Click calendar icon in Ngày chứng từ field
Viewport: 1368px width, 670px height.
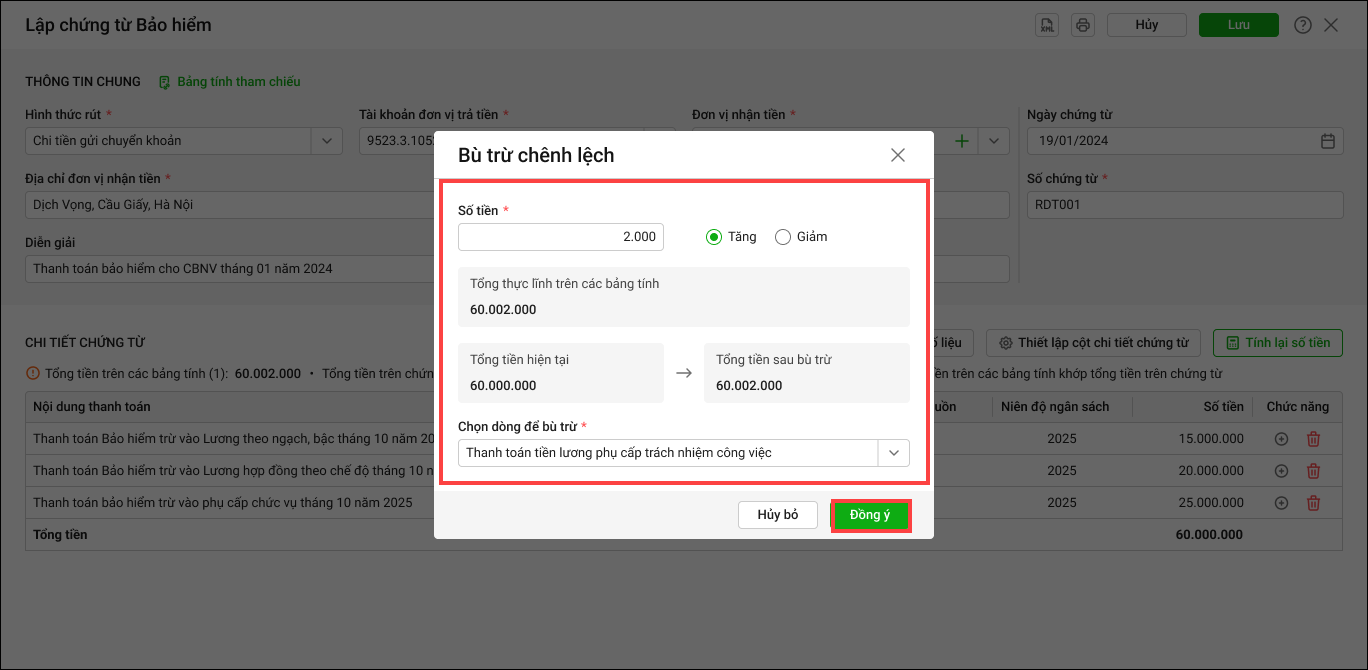1327,141
